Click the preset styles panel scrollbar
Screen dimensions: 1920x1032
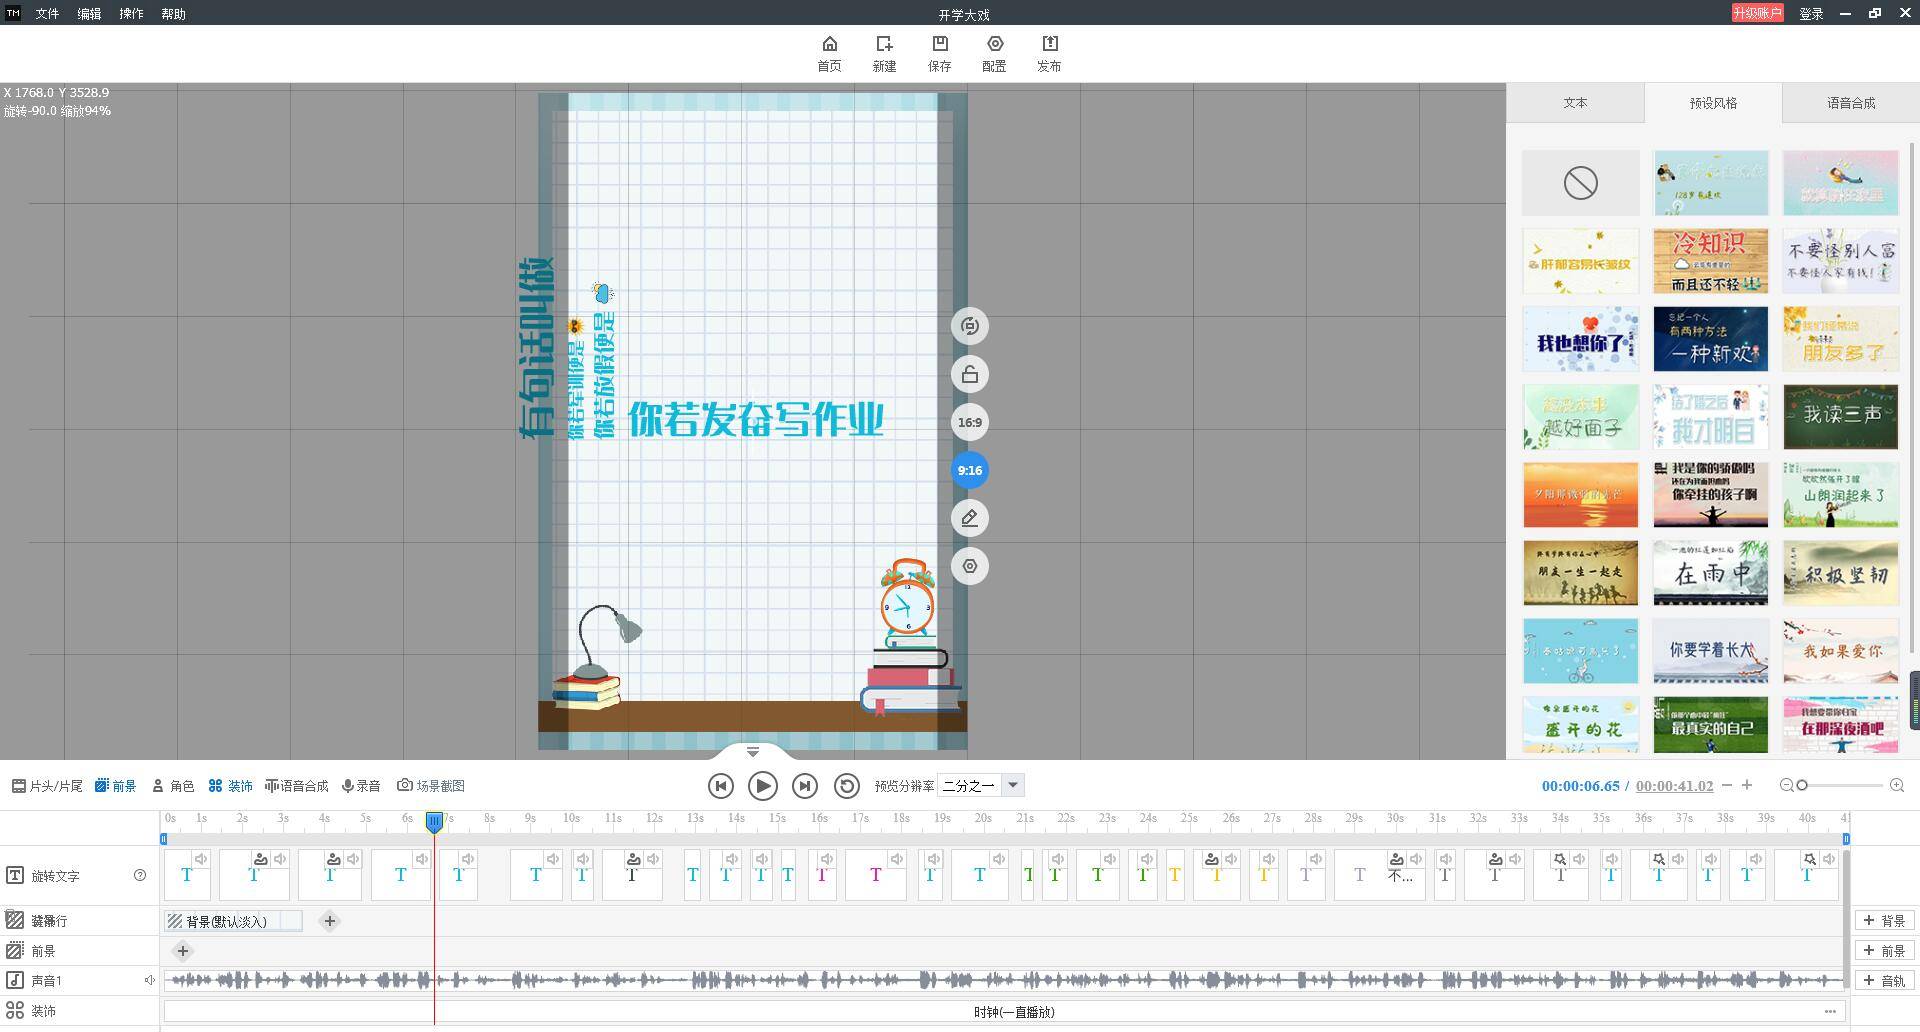coord(1912,400)
